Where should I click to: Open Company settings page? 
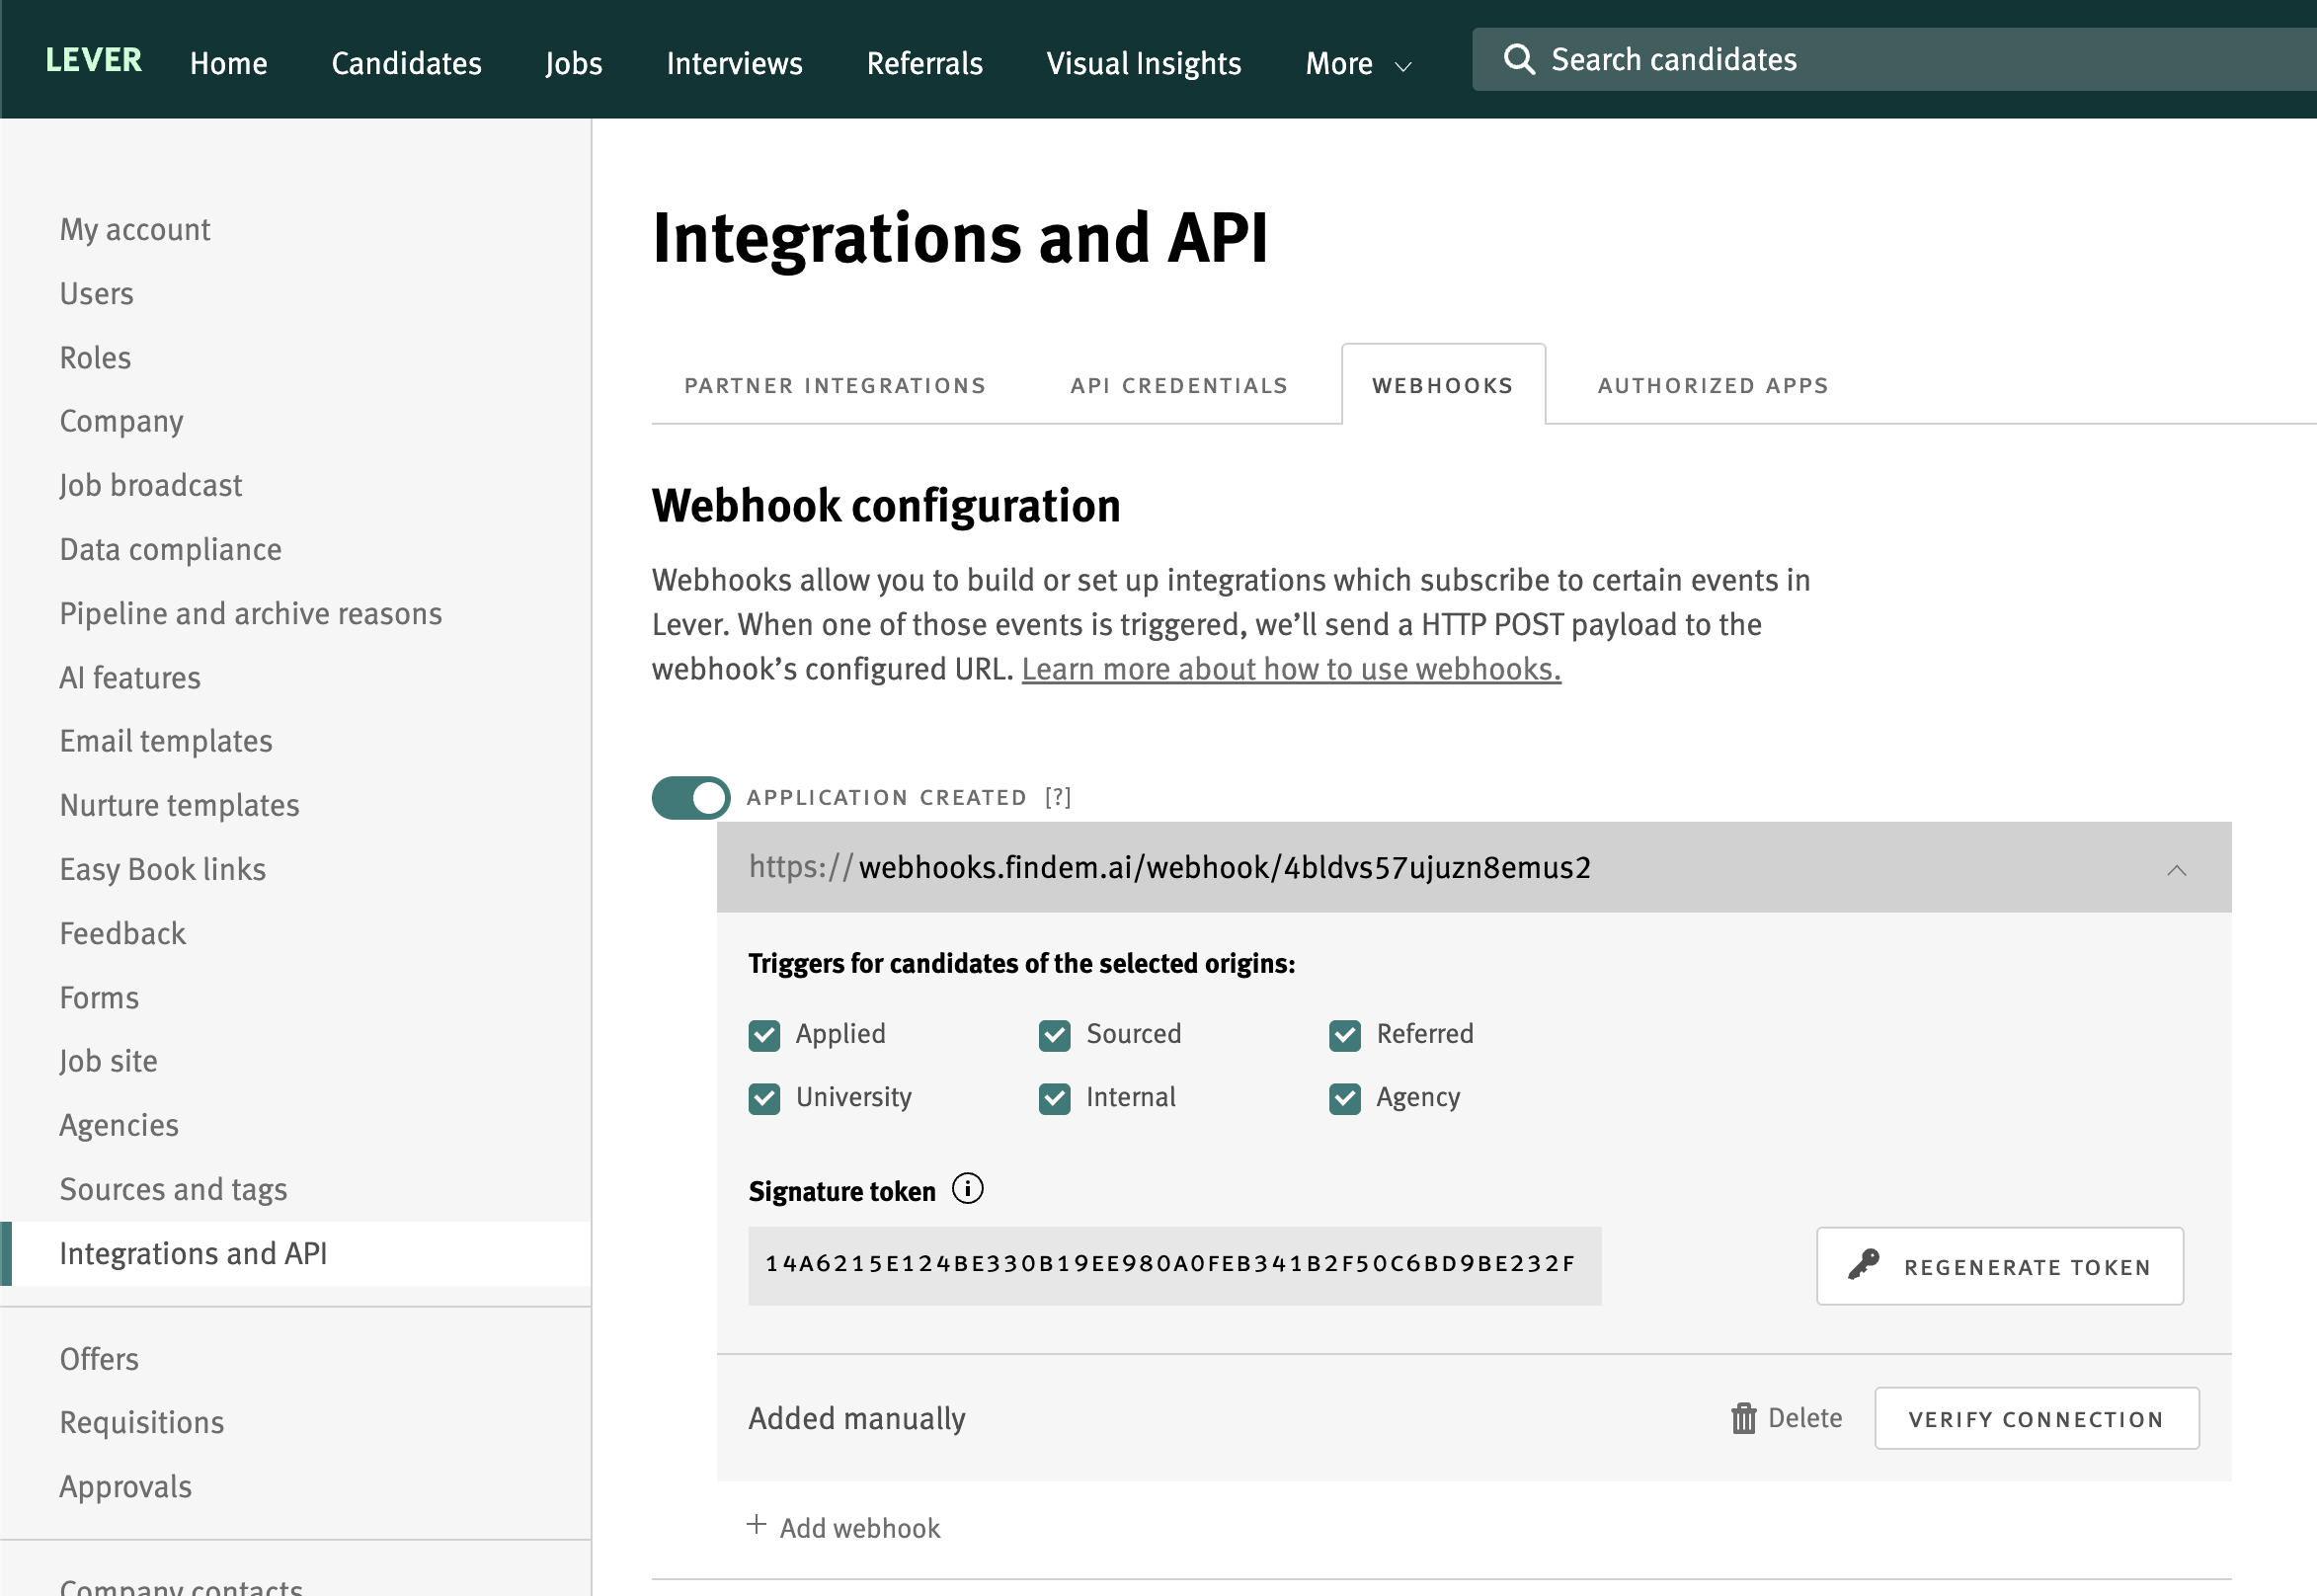pyautogui.click(x=121, y=422)
